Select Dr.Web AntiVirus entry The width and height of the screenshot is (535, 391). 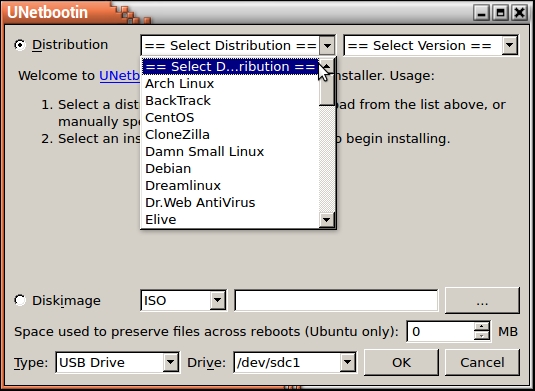230,203
